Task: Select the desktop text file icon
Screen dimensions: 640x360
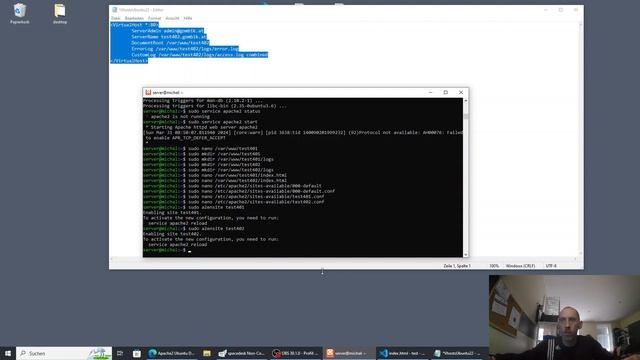Action: [60, 13]
